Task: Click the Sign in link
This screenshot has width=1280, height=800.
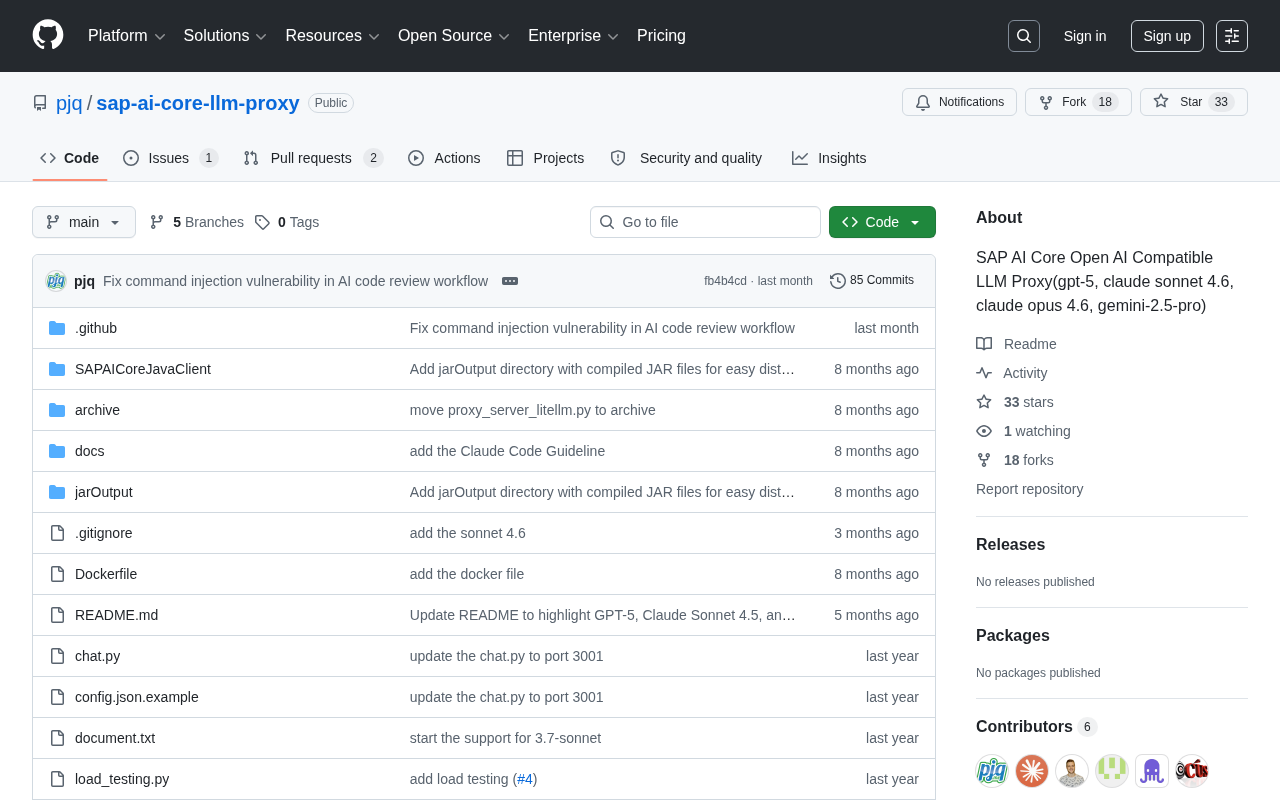Action: (1085, 36)
